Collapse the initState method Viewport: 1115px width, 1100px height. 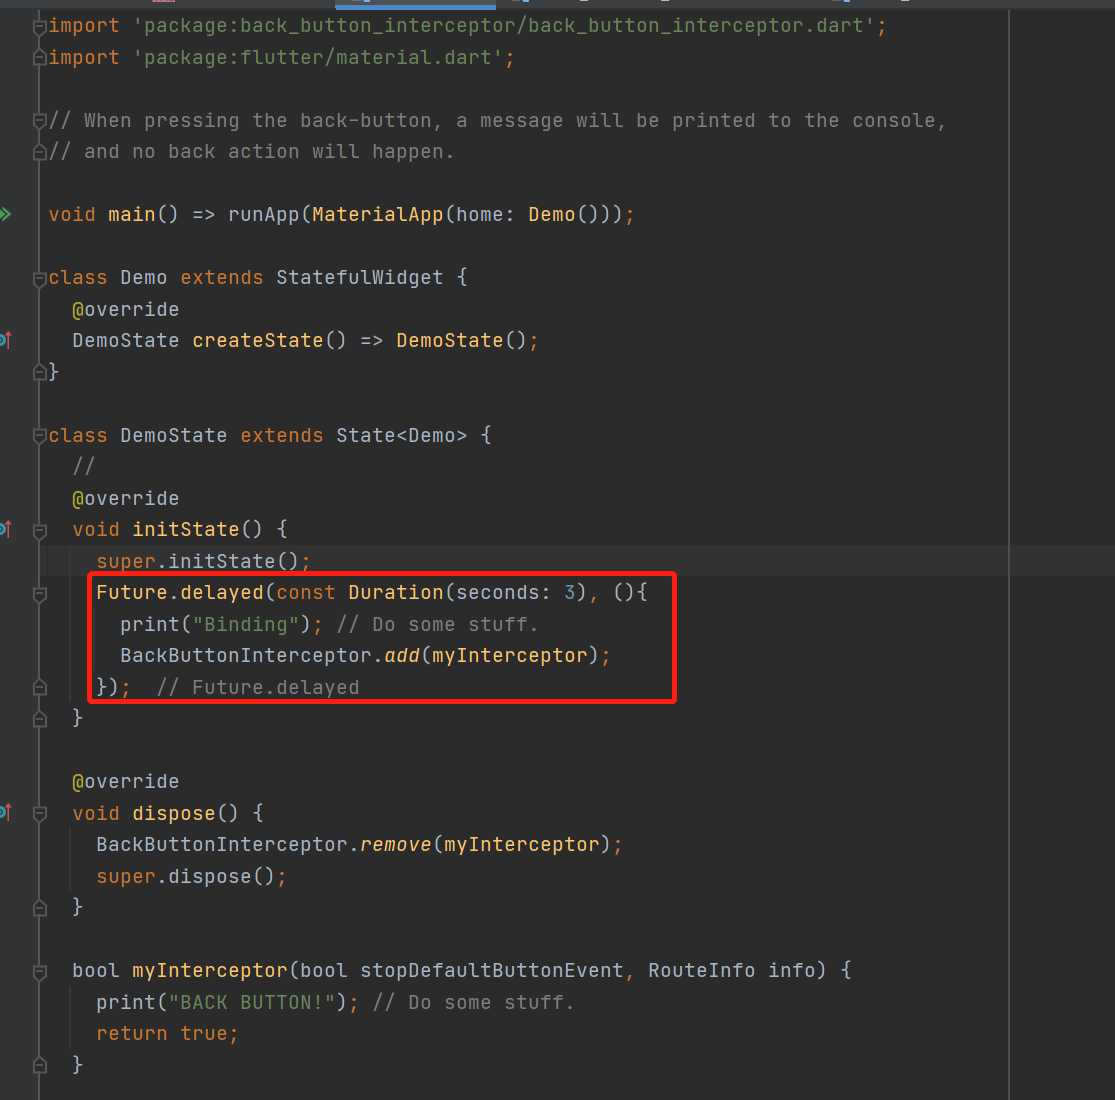[x=39, y=529]
